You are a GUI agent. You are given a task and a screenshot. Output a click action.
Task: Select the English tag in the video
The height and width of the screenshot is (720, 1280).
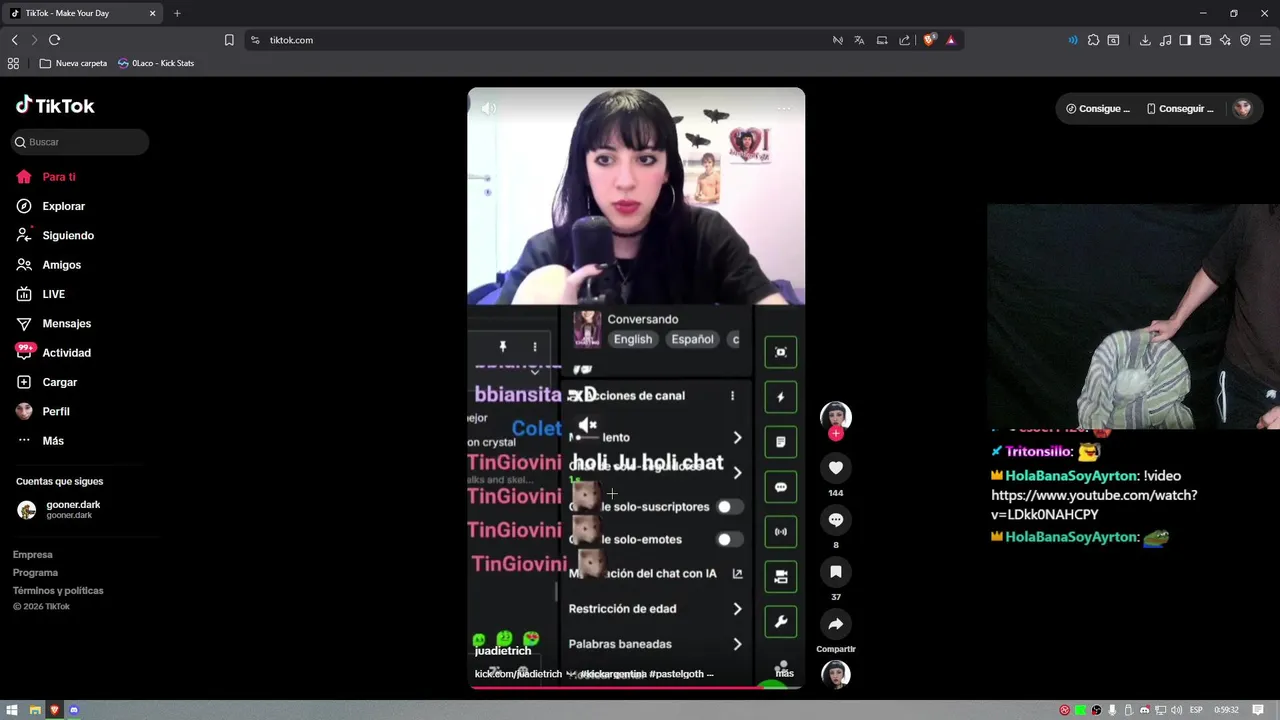click(633, 339)
